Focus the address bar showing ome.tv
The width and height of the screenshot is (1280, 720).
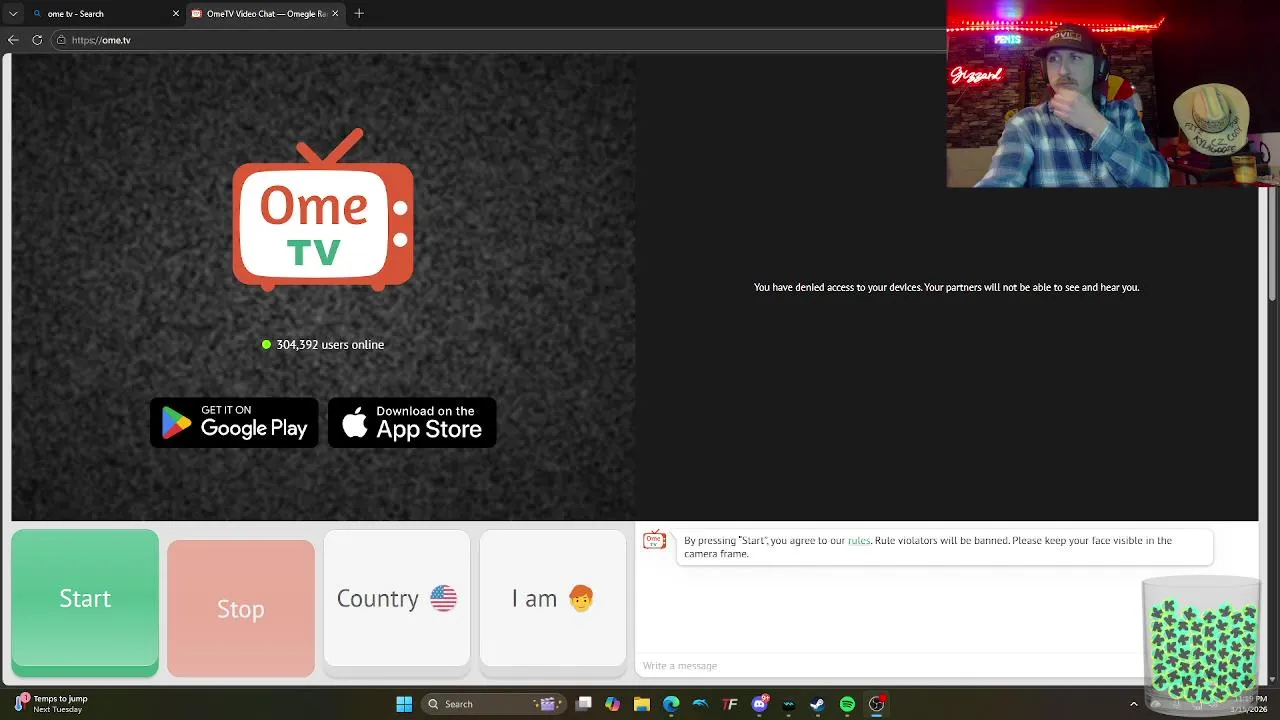(x=500, y=40)
